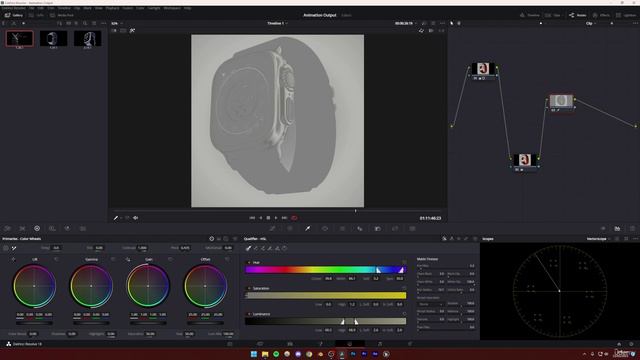
Task: Open the RGB Mixer palette
Action: pyautogui.click(x=67, y=229)
